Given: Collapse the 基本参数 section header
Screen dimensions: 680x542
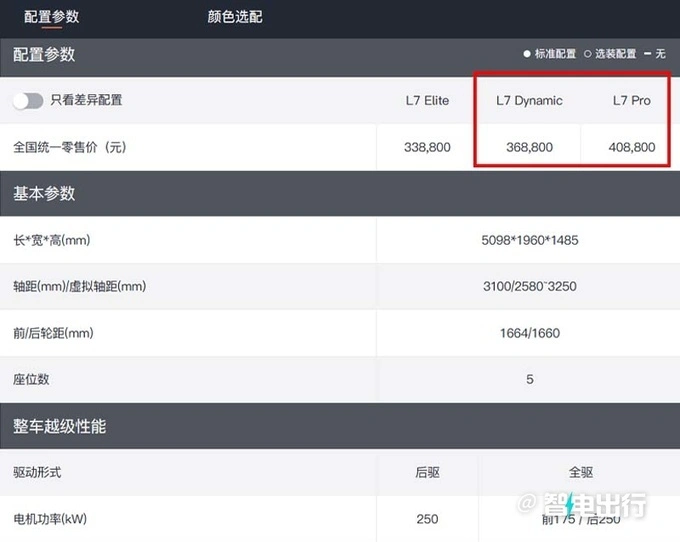Looking at the screenshot, I should 44,192.
